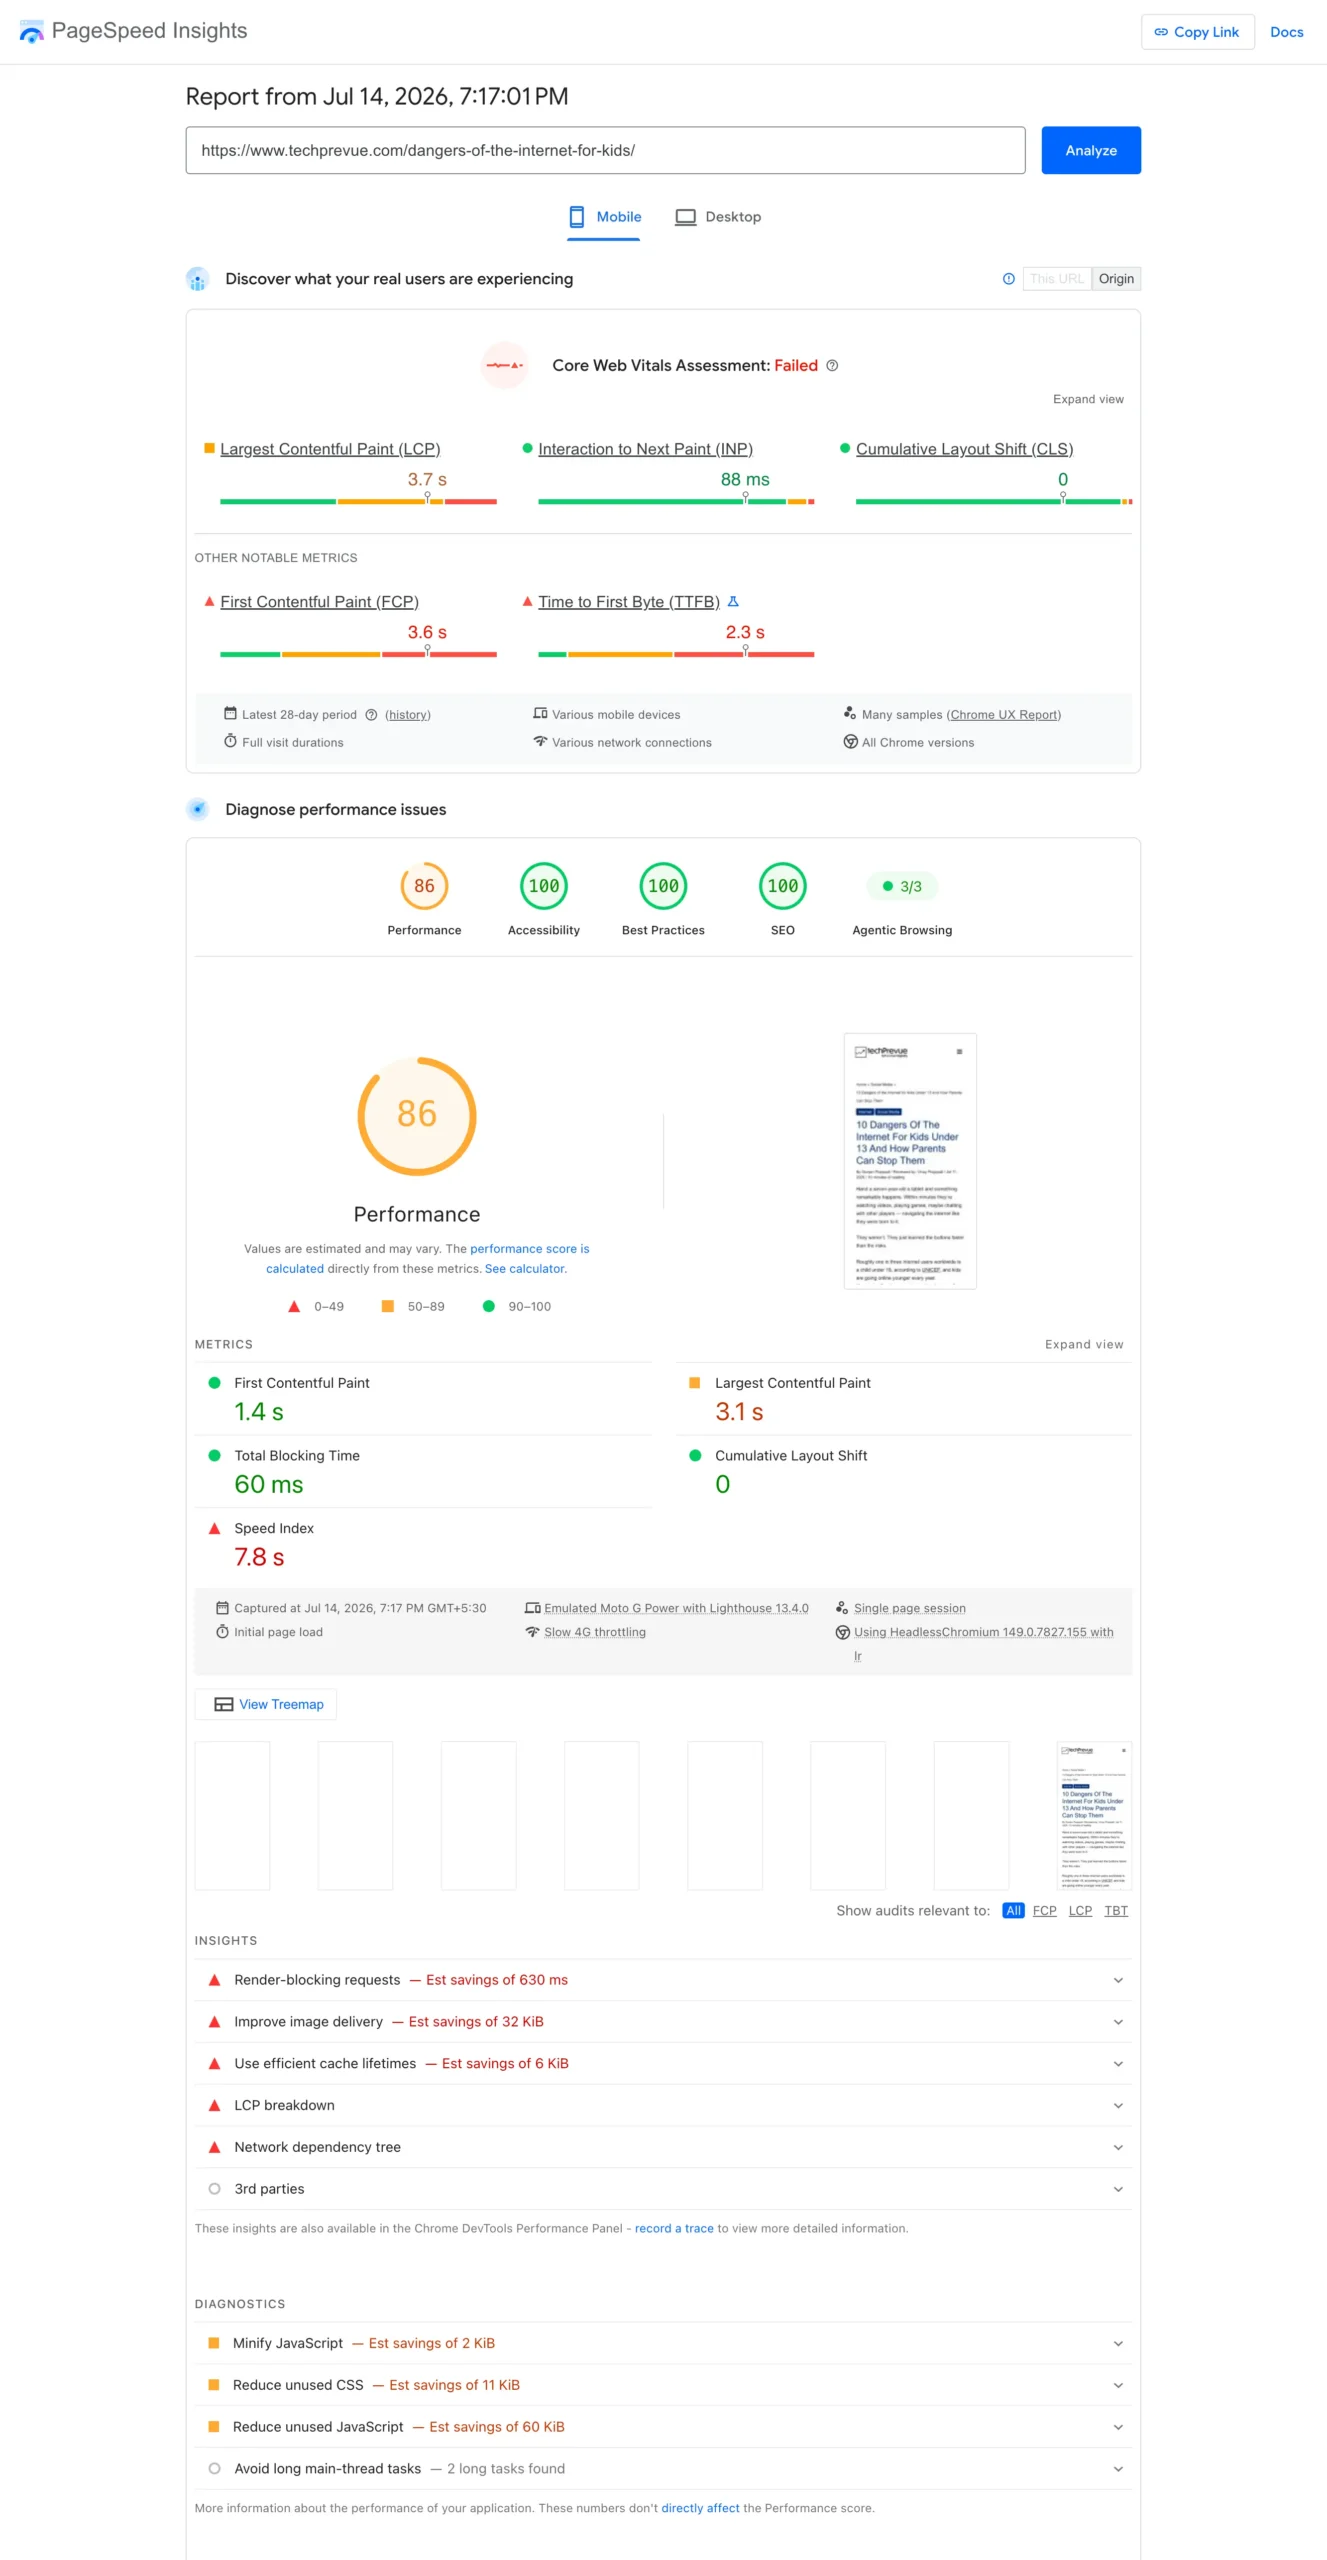Expand Use efficient cache lifetimes insight
Image resolution: width=1327 pixels, height=2560 pixels.
(x=663, y=2064)
